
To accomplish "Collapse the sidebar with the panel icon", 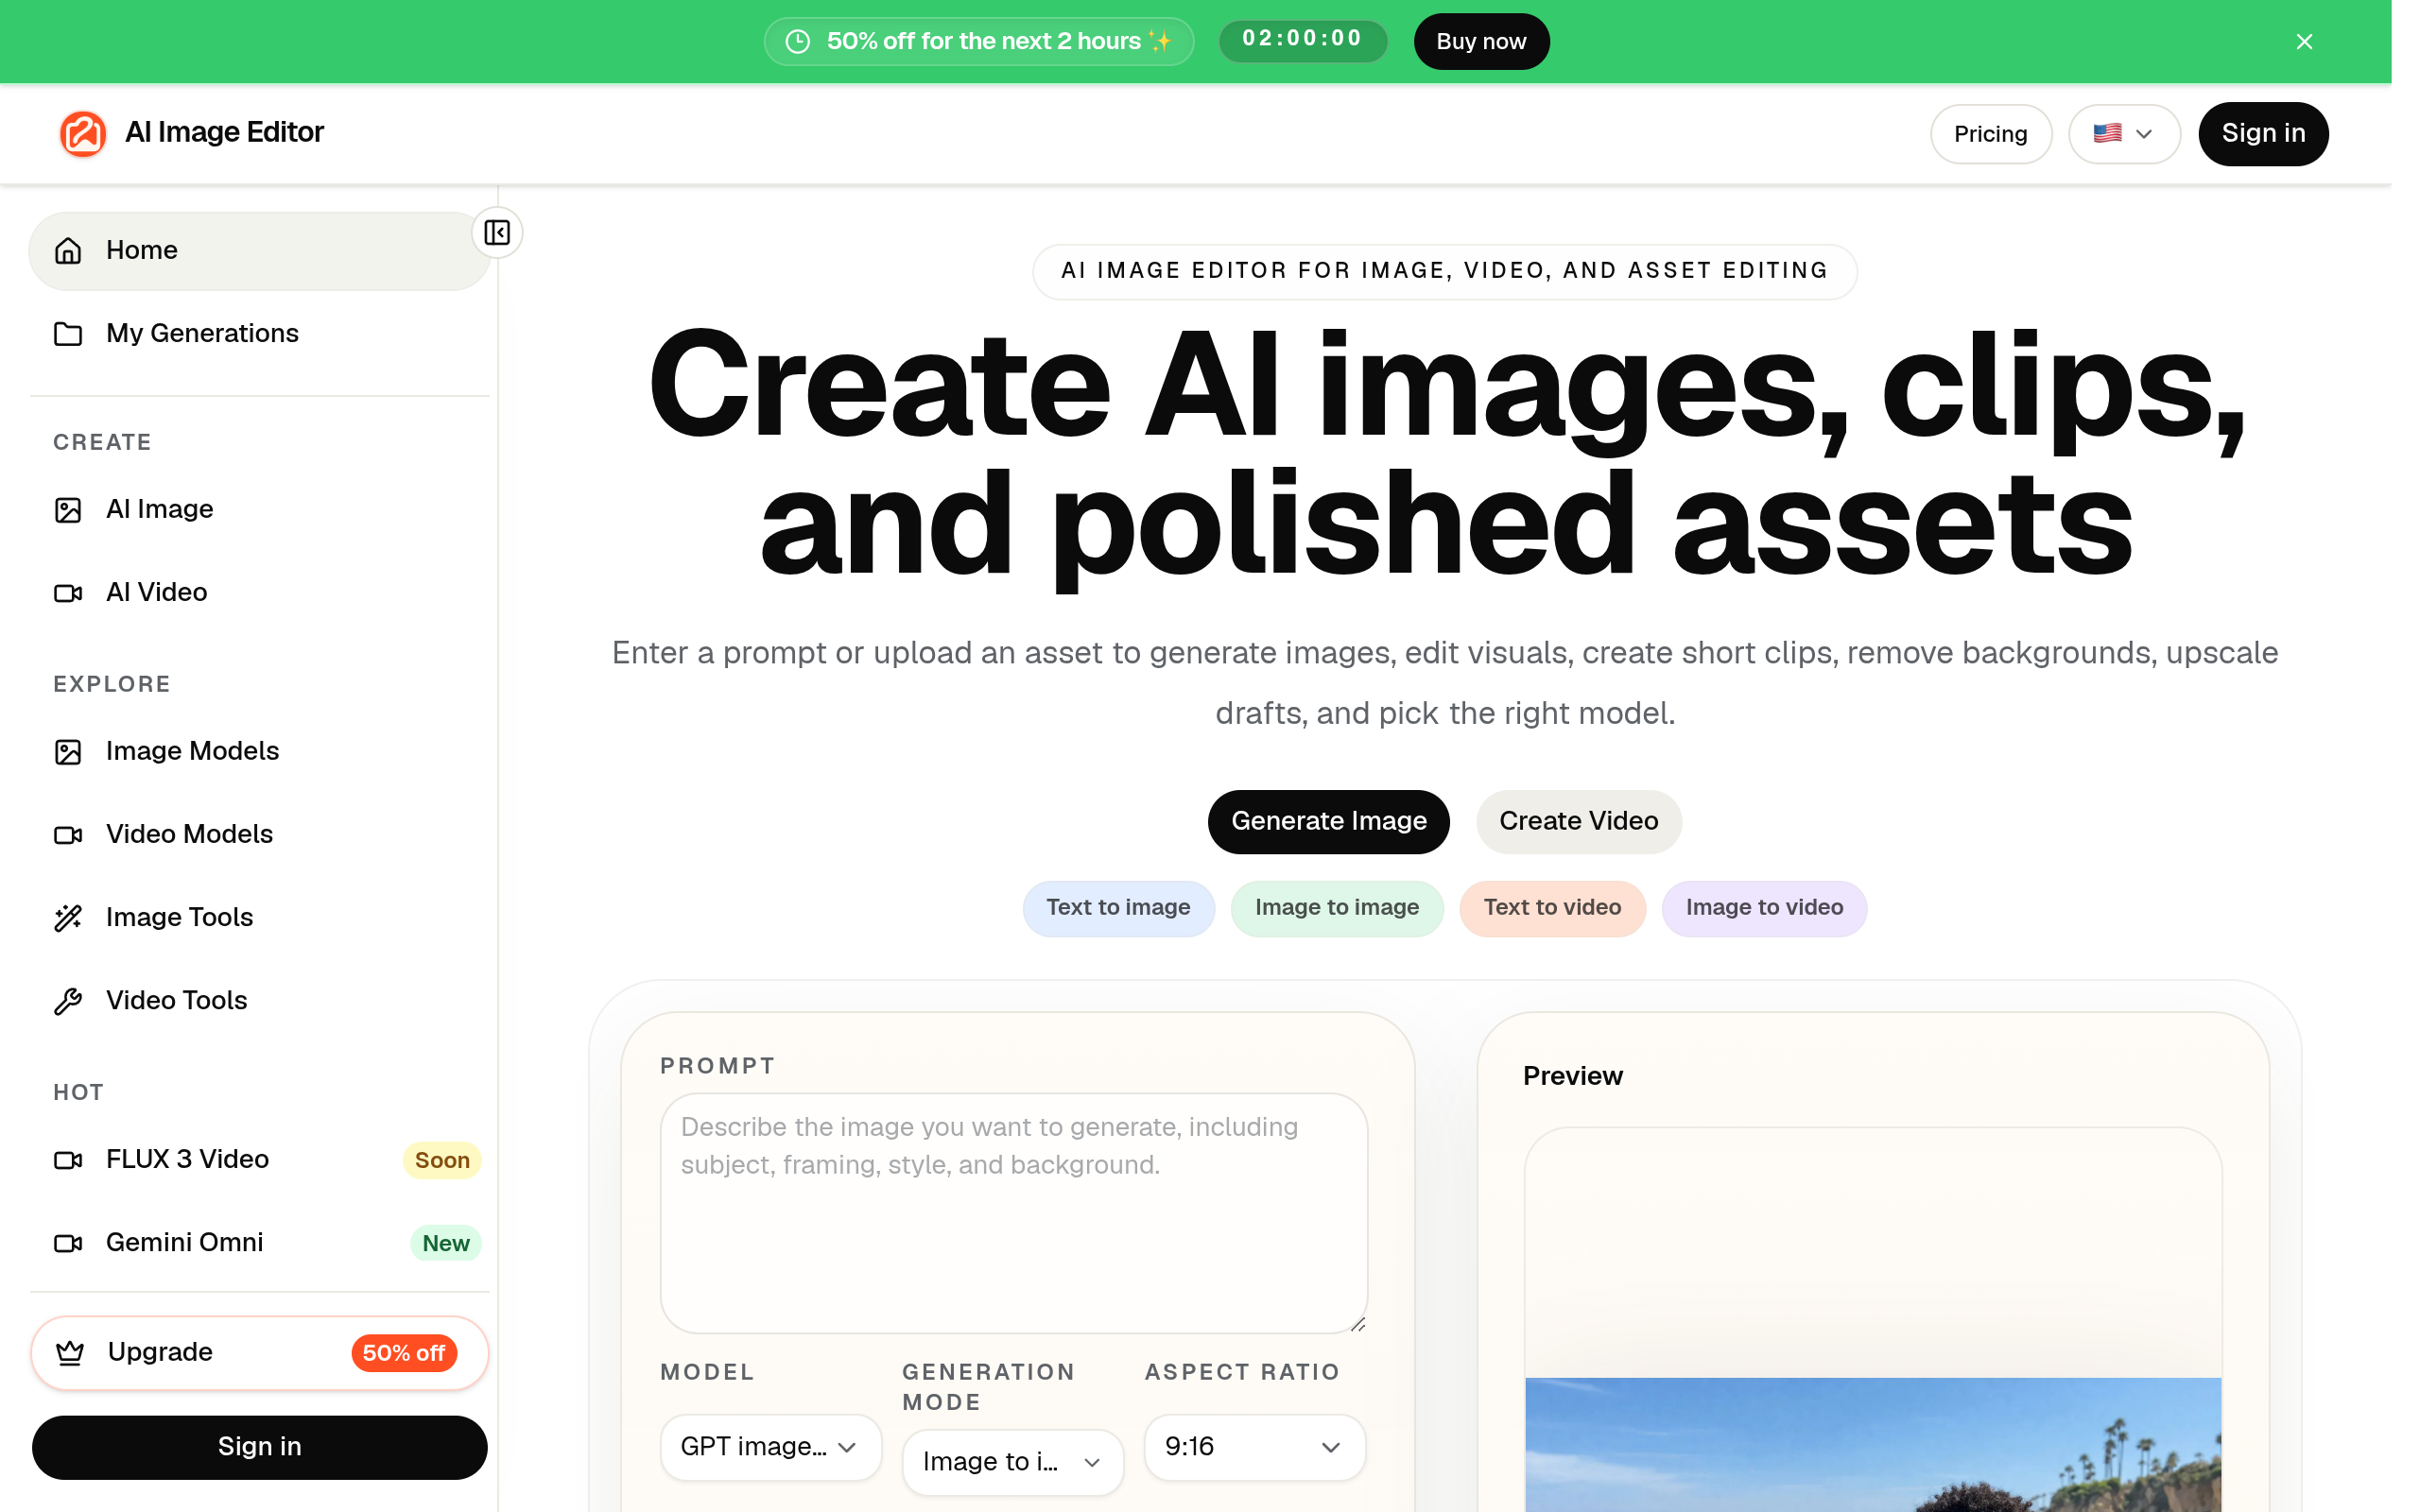I will [x=497, y=233].
